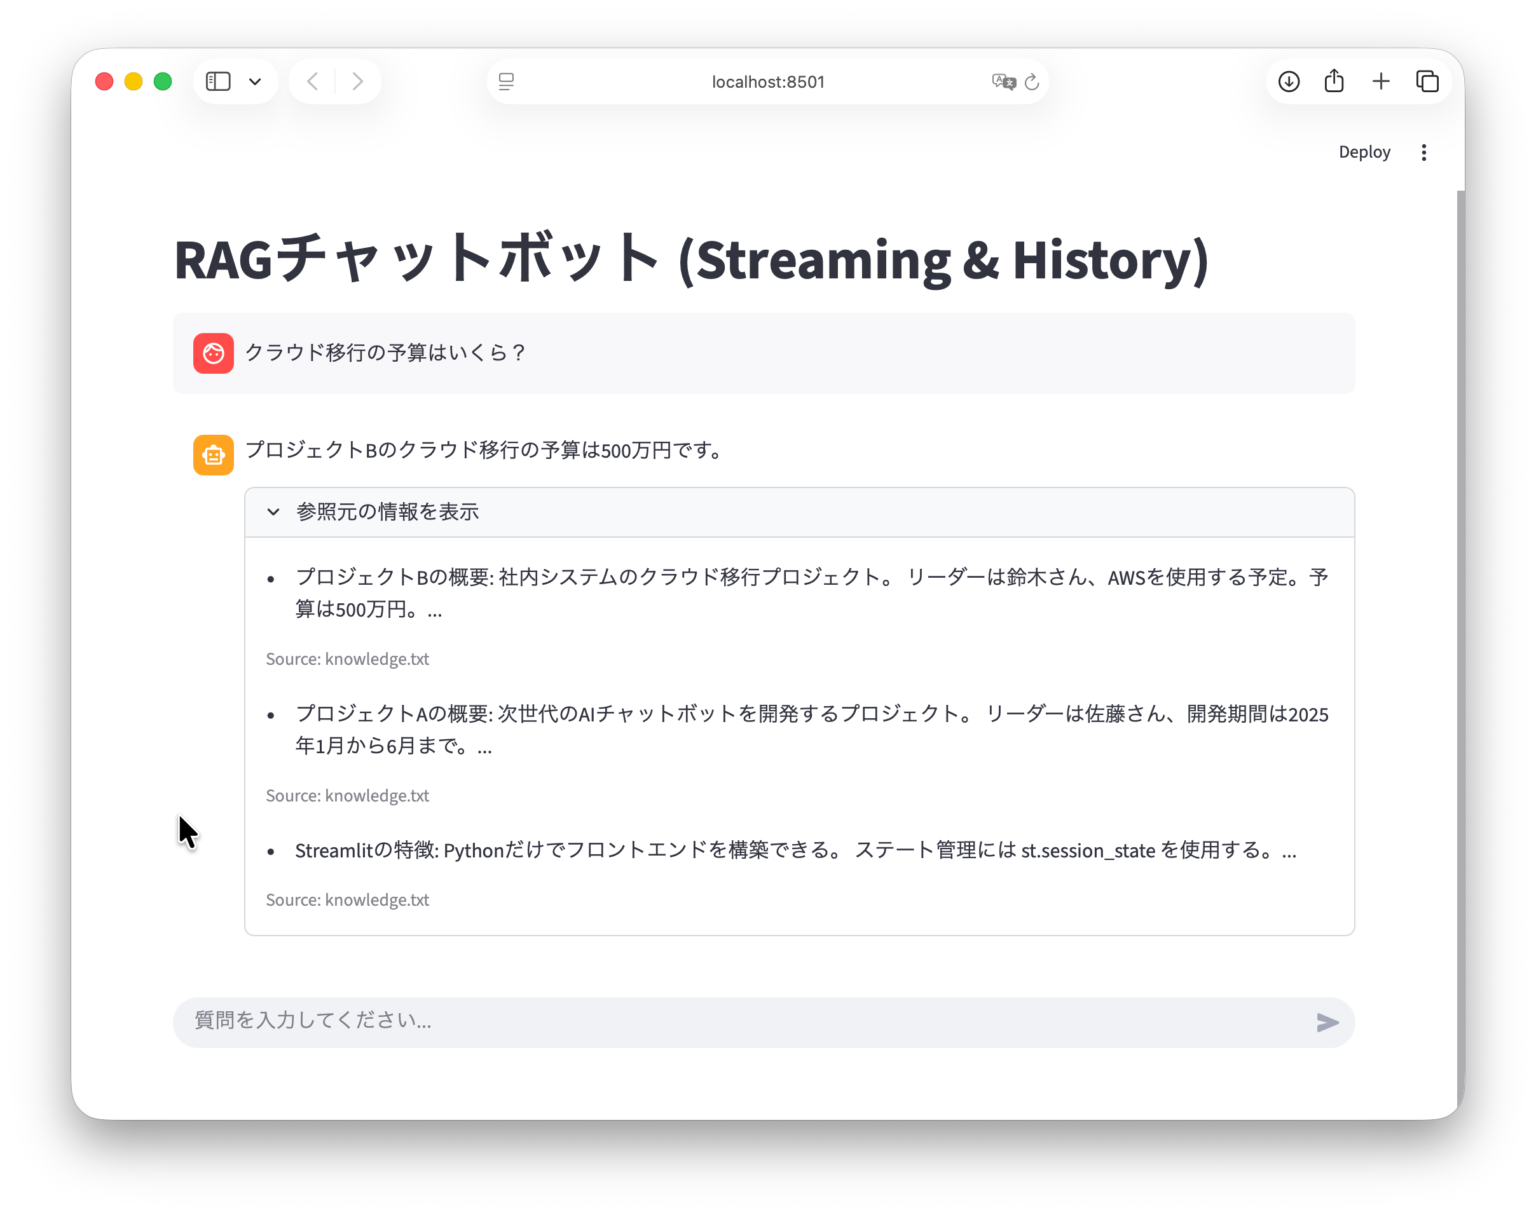Click the assistant robot avatar icon
1536x1214 pixels.
click(x=213, y=454)
